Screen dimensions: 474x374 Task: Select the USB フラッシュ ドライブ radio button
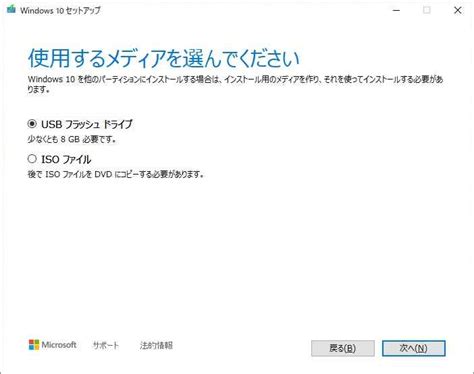tap(32, 124)
